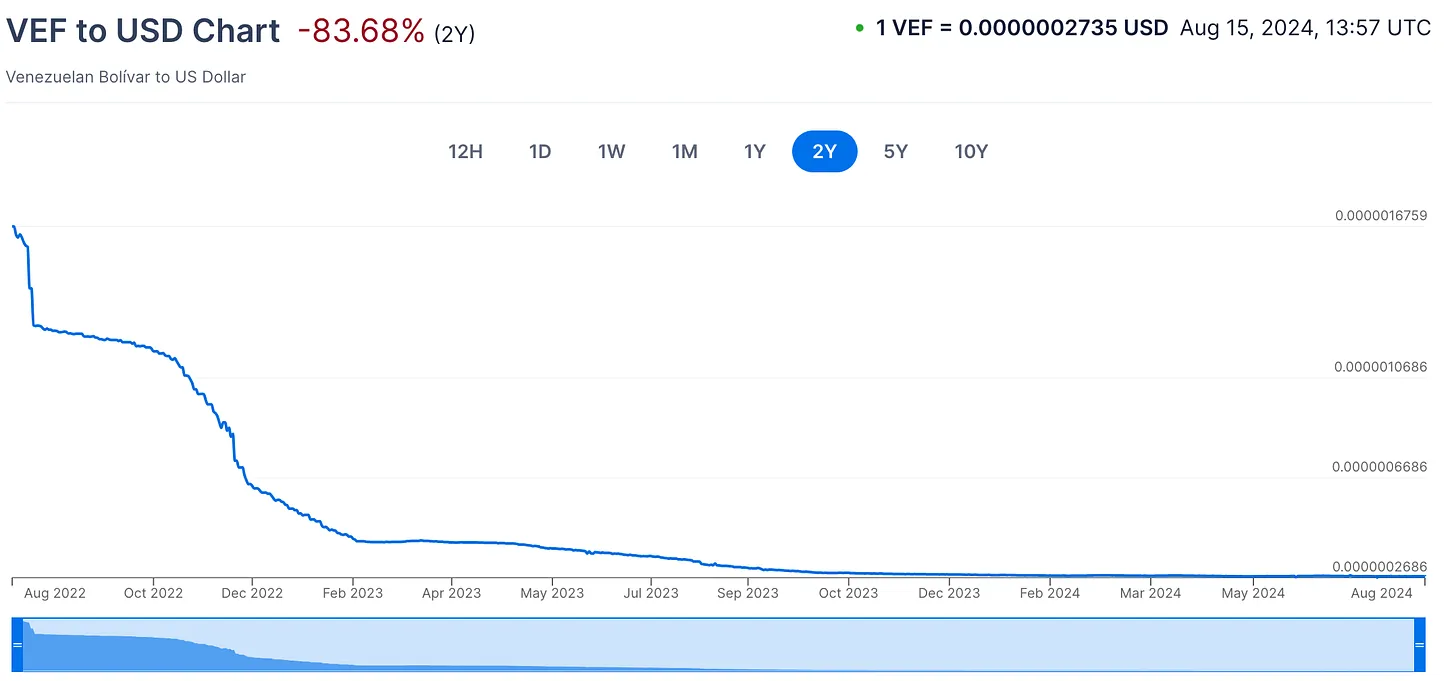Image resolution: width=1456 pixels, height=681 pixels.
Task: Click the active 2Y range button
Action: click(824, 152)
